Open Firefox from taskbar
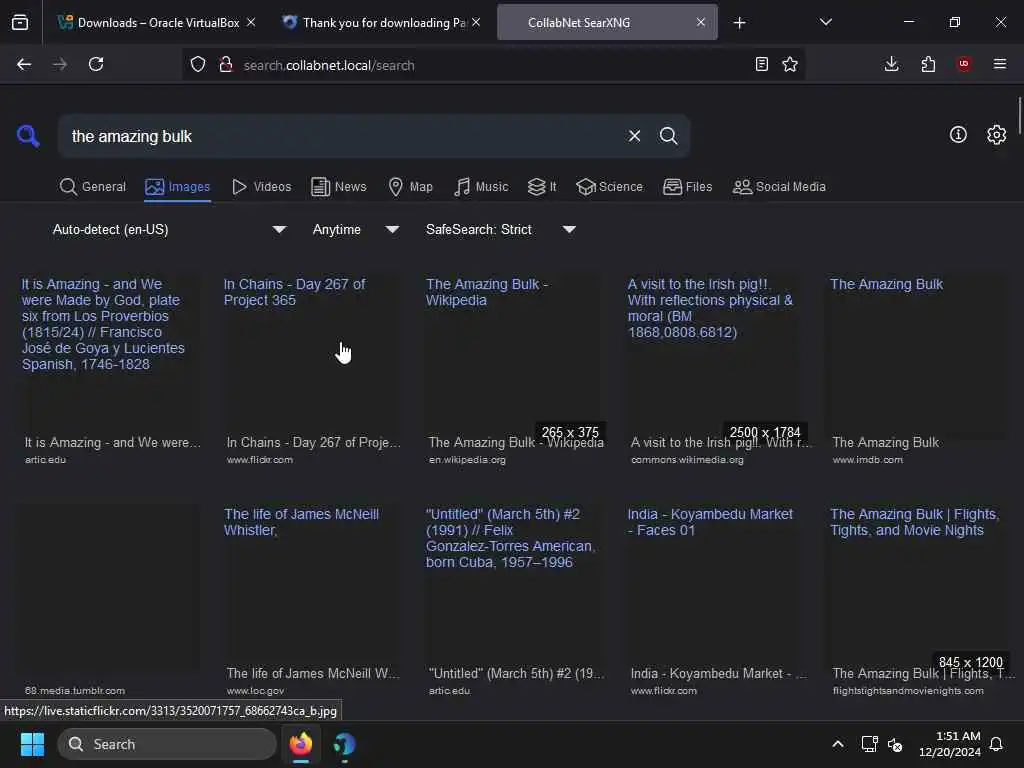The image size is (1024, 768). (x=301, y=744)
